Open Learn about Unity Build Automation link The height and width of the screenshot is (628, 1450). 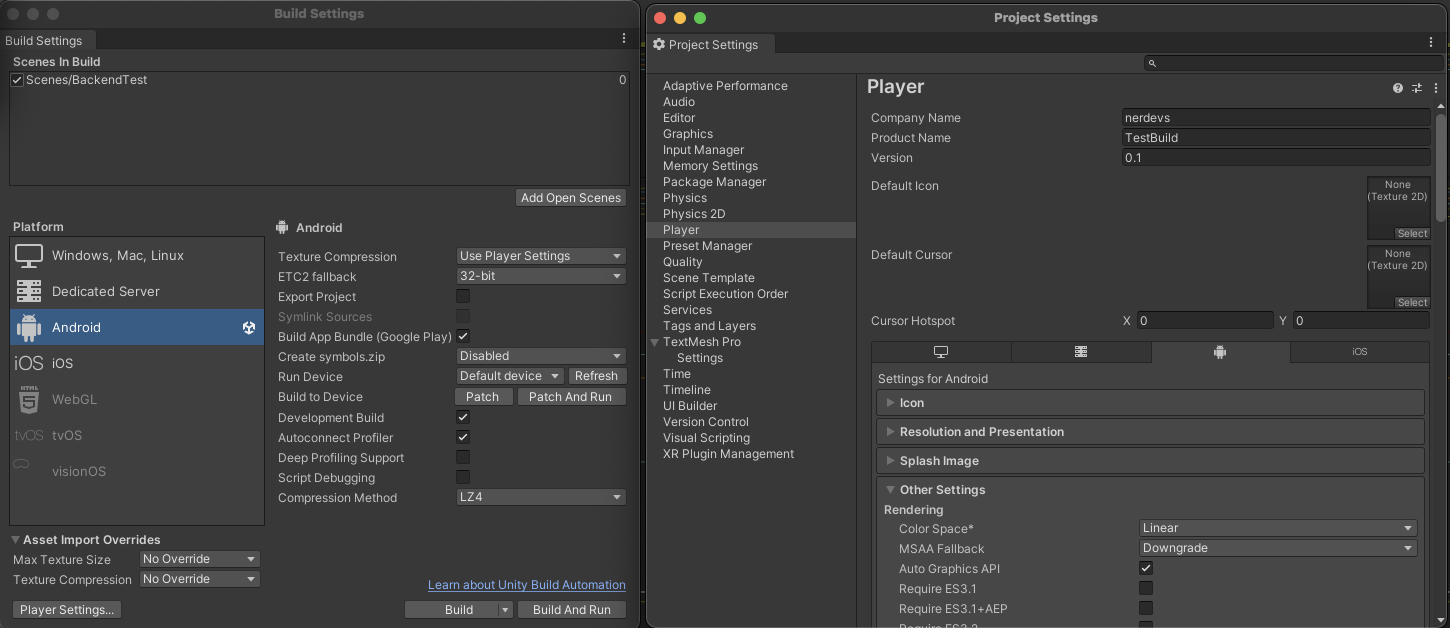click(x=527, y=585)
